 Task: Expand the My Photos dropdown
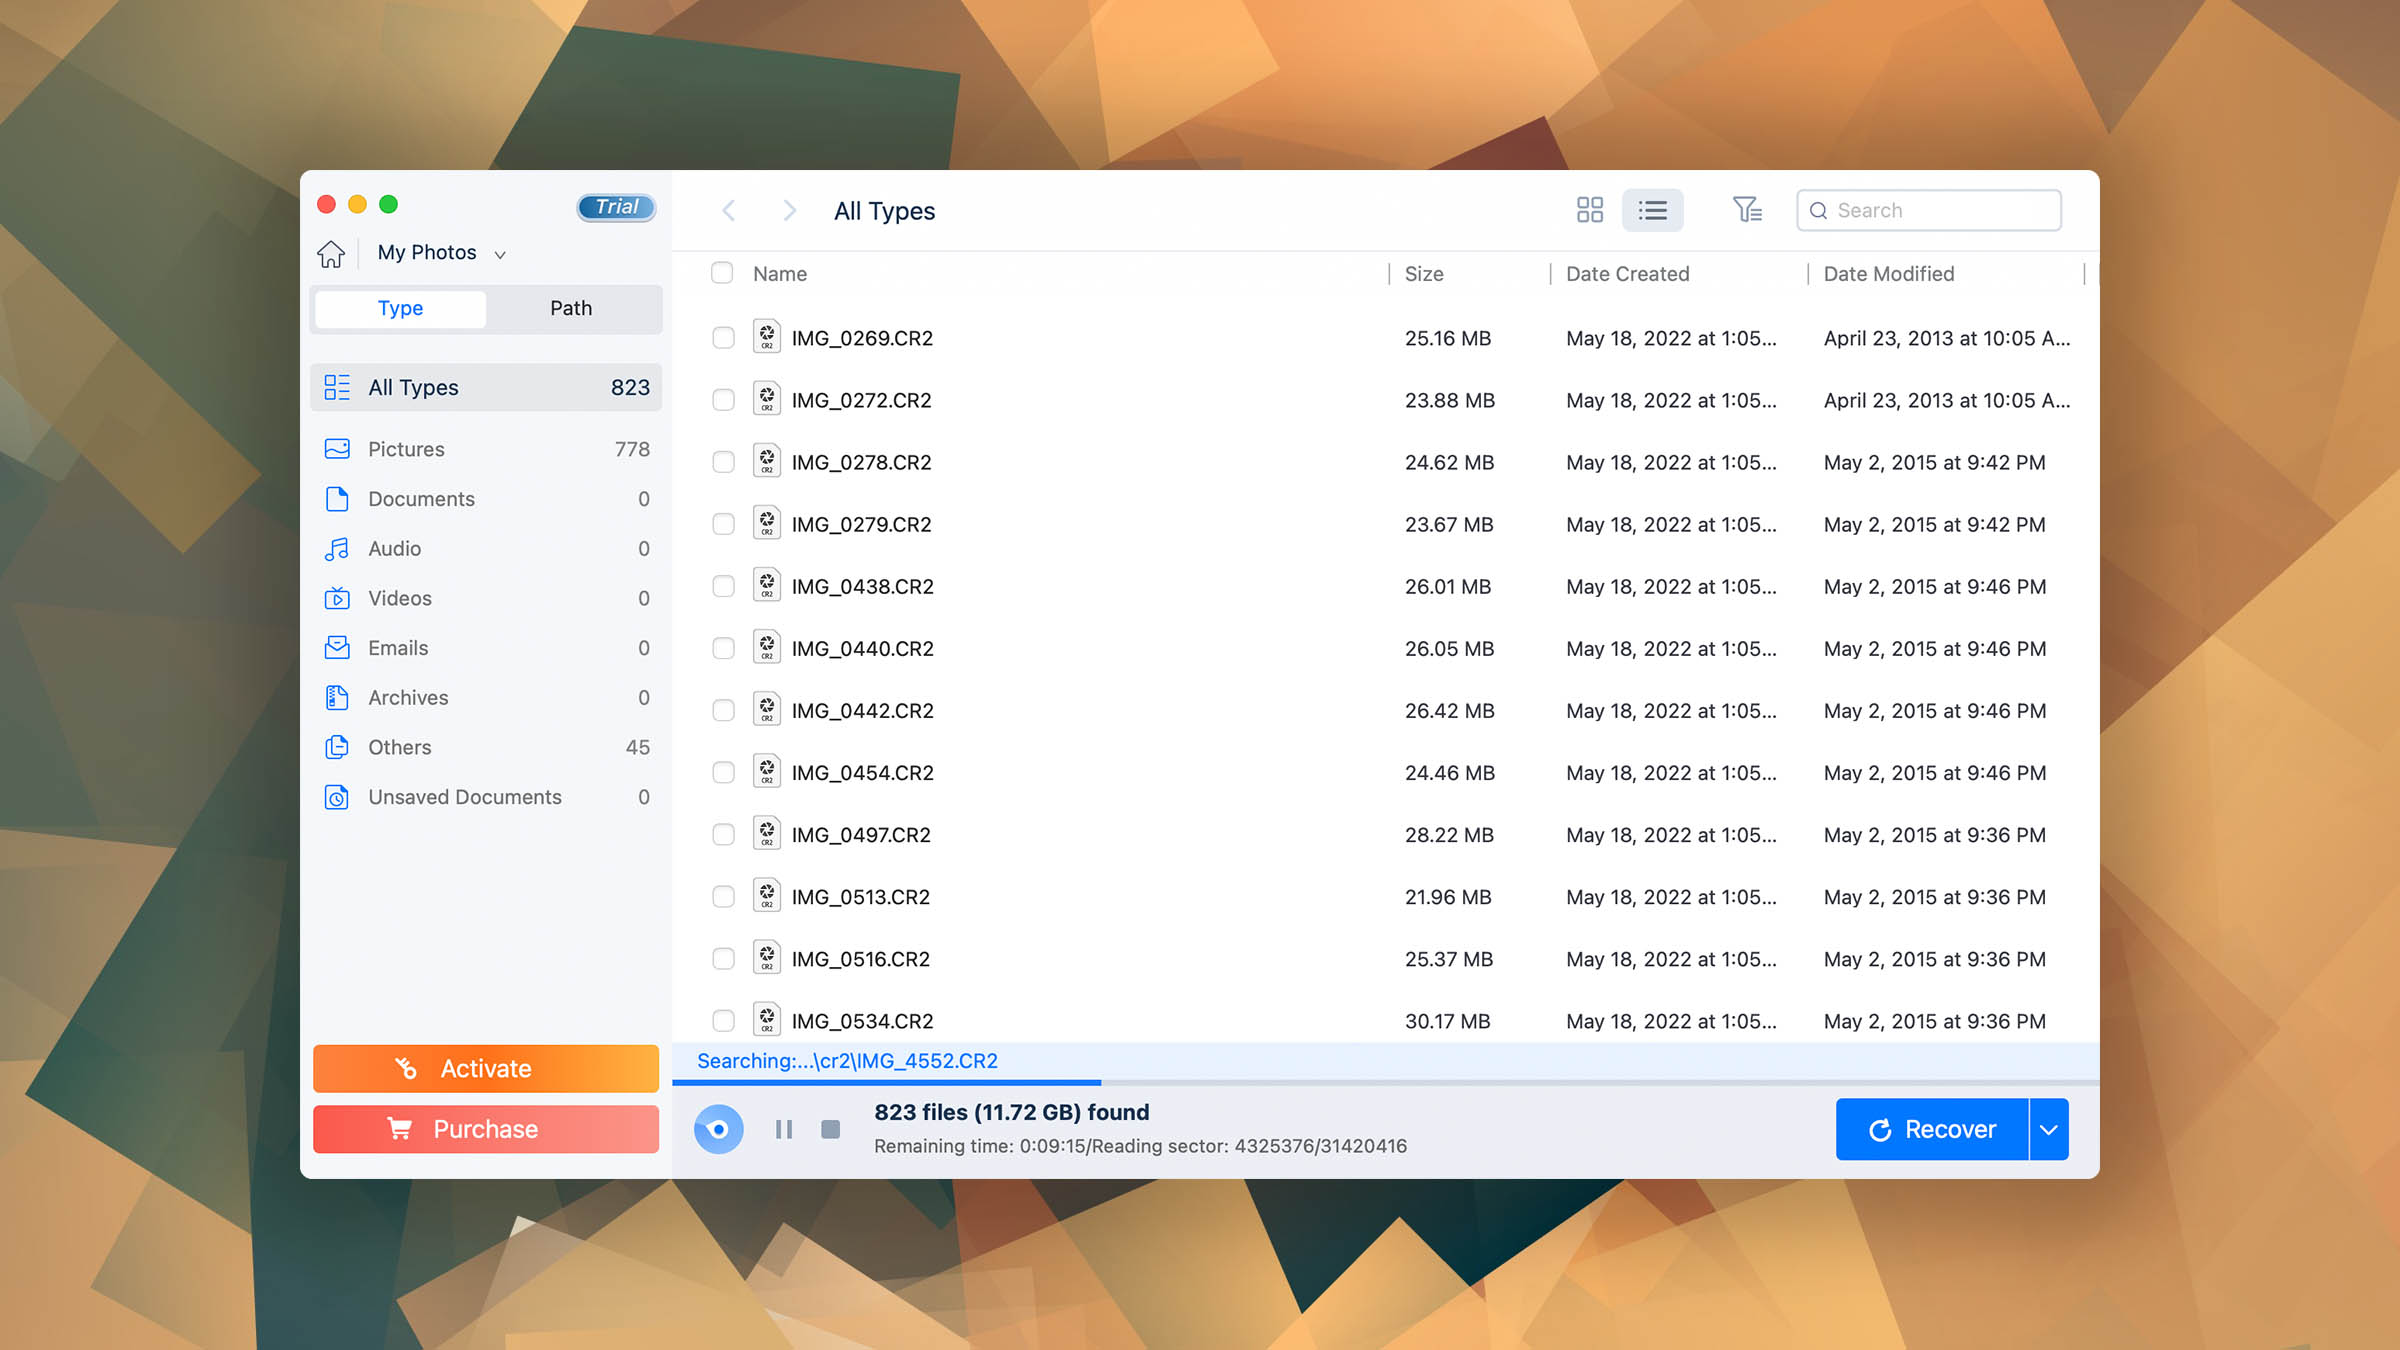click(441, 253)
